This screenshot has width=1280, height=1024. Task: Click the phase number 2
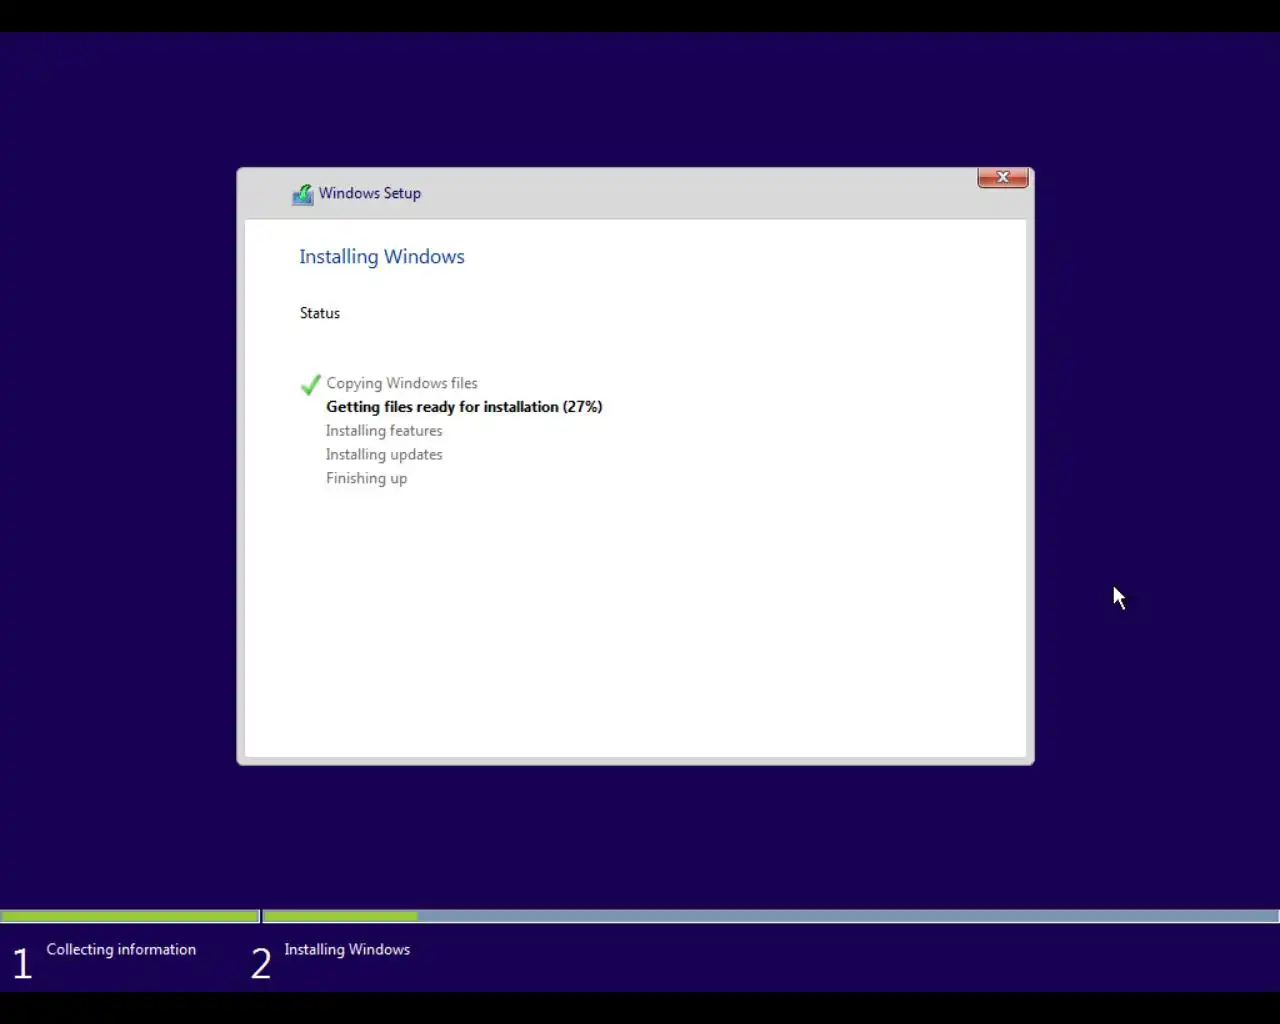[261, 964]
